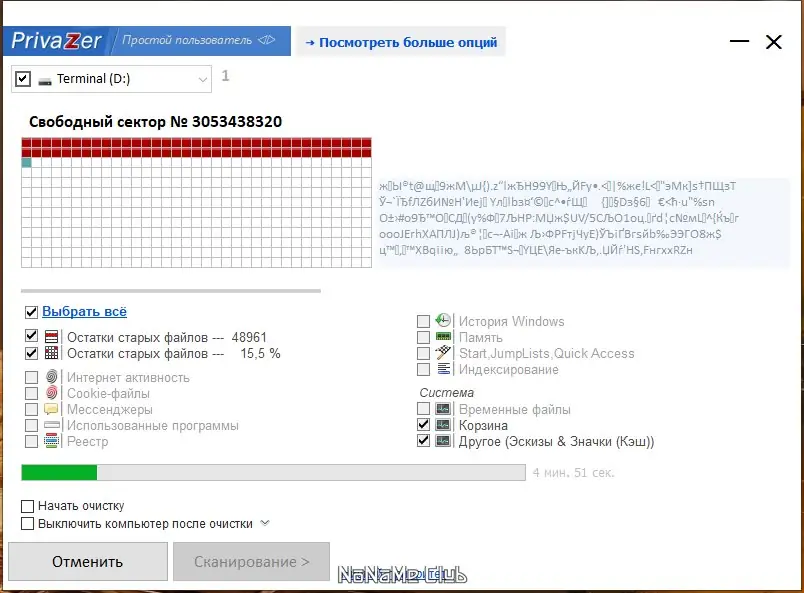The width and height of the screenshot is (804, 593).
Task: Click the drive icon next to Terminal (D:)
Action: (45, 81)
